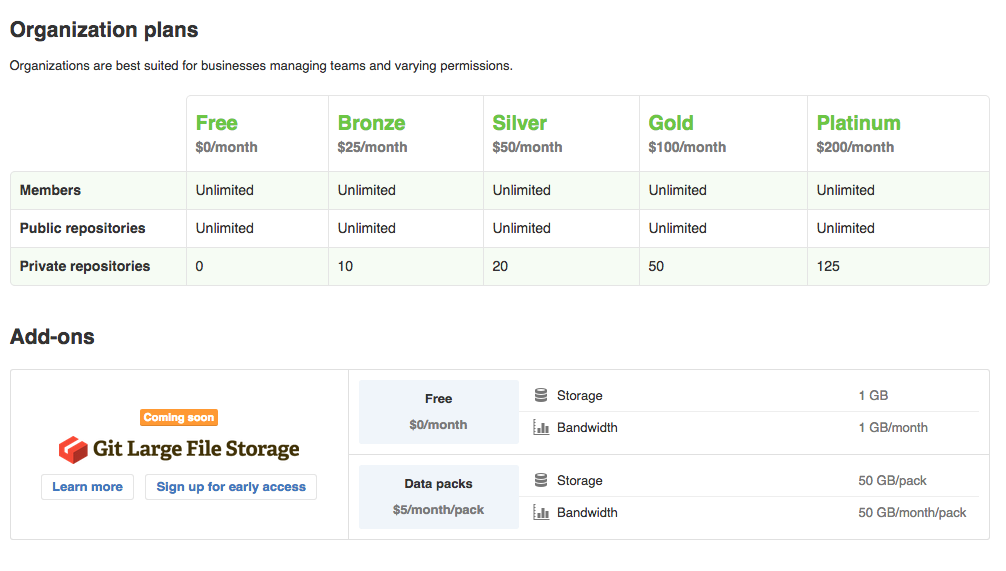1006x571 pixels.
Task: Click the Free add-on tier tile
Action: (x=438, y=412)
